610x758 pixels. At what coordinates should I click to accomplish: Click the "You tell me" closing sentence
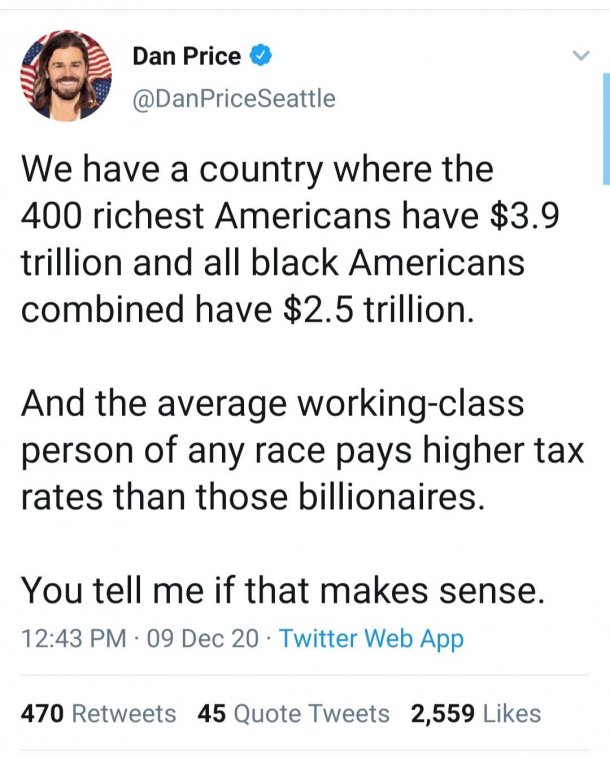coord(283,590)
